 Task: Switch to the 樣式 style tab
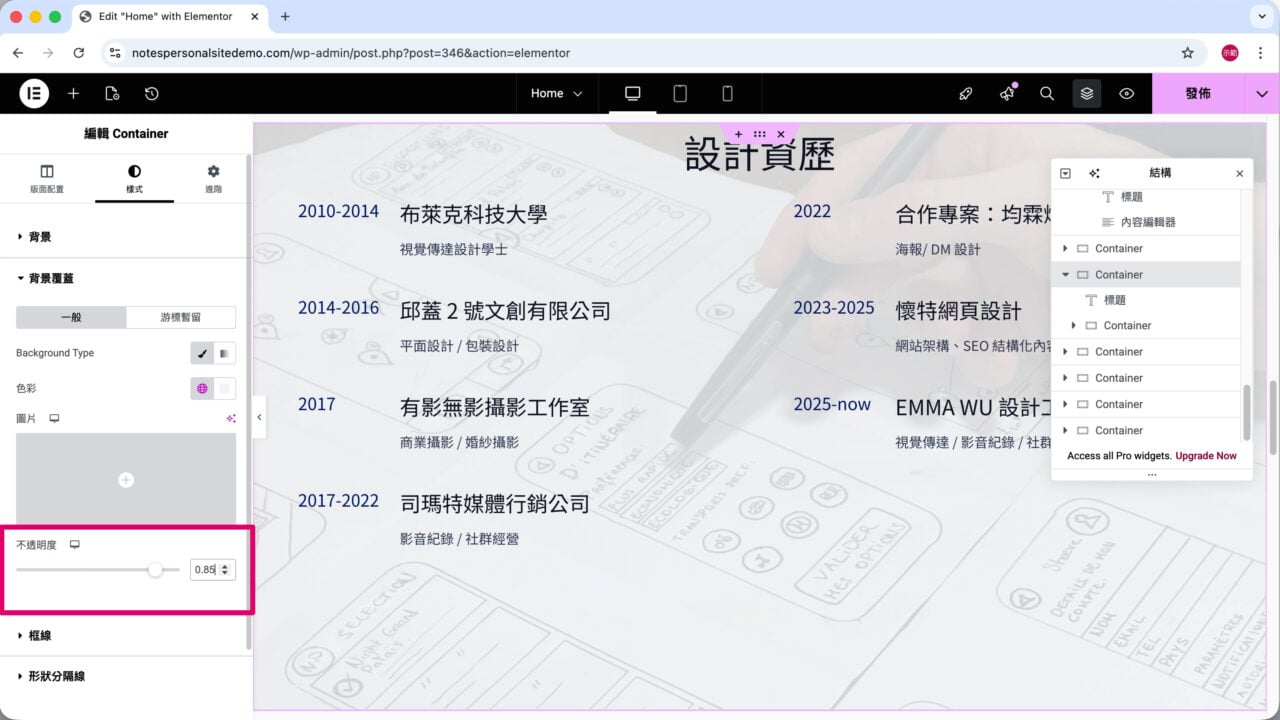(134, 179)
